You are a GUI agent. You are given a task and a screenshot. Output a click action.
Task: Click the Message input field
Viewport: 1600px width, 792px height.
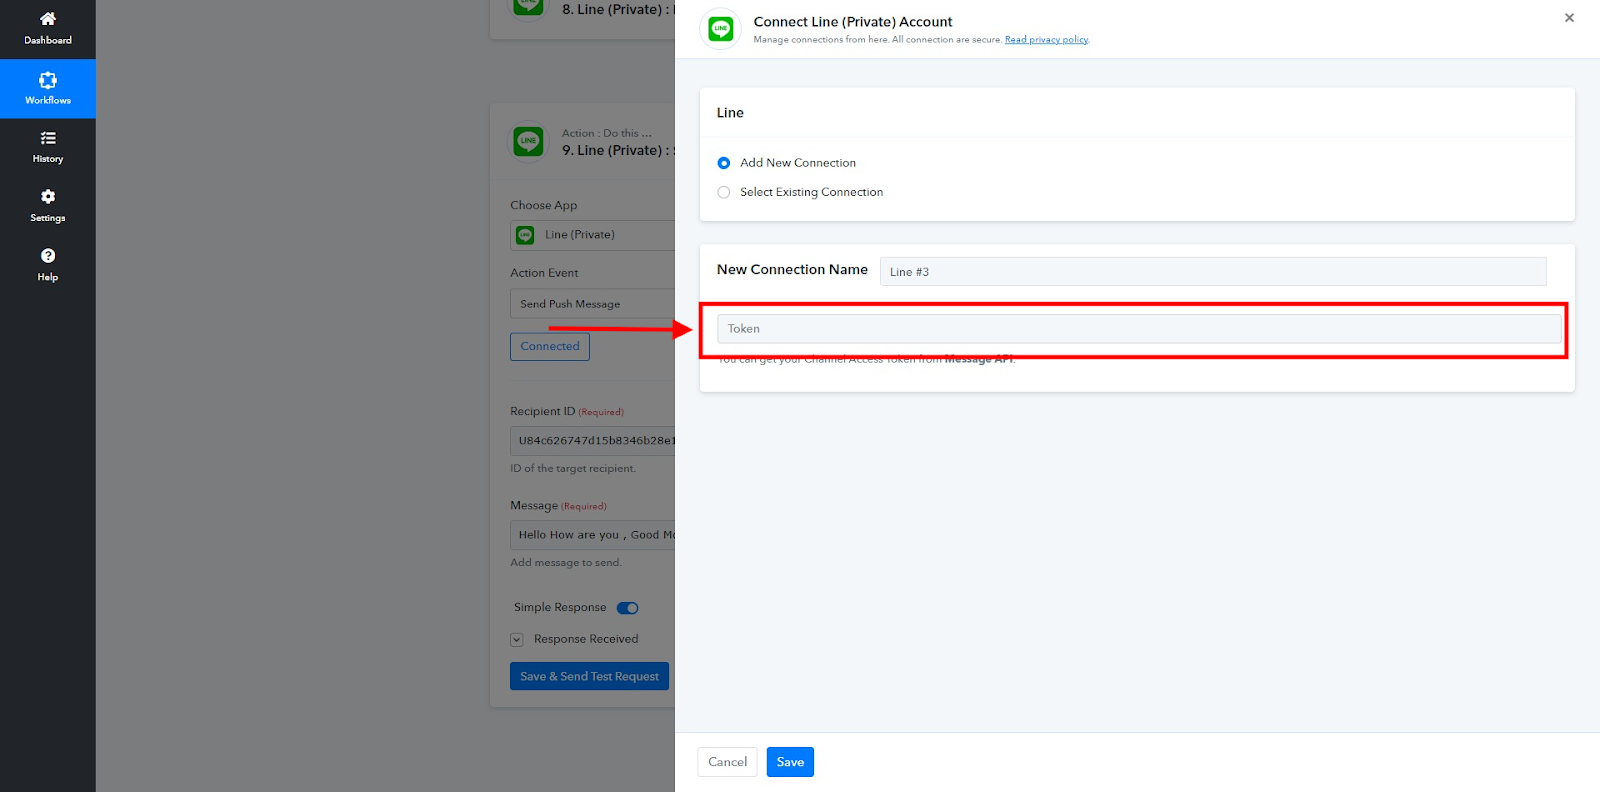pyautogui.click(x=593, y=535)
